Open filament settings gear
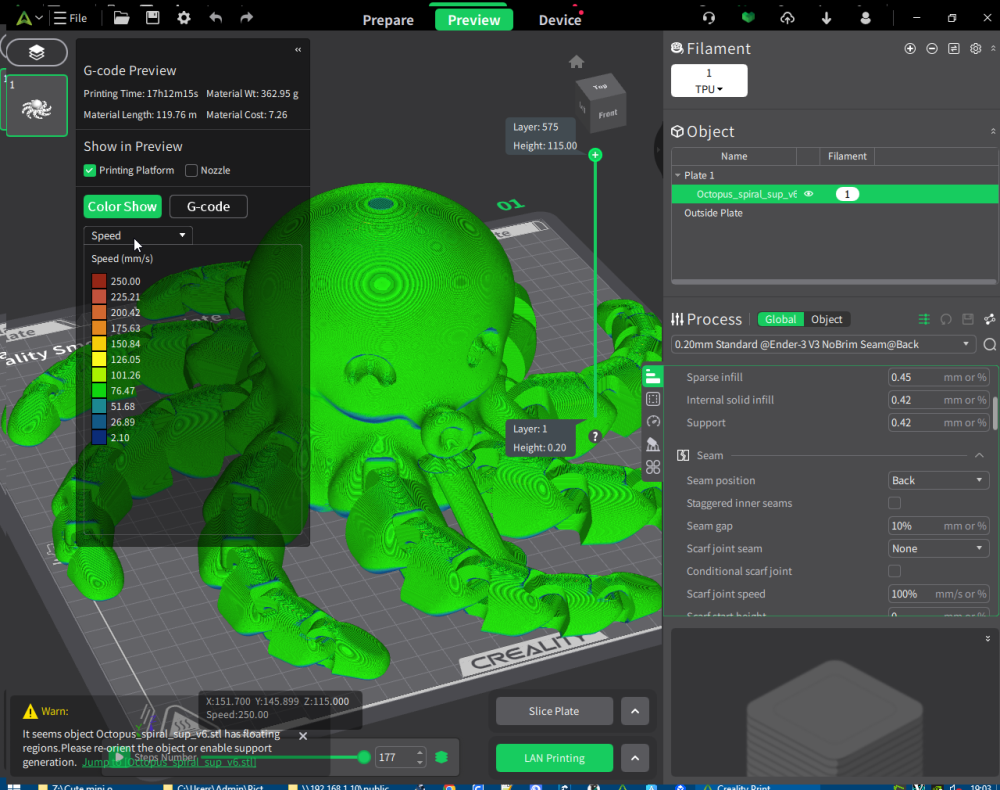 975,48
